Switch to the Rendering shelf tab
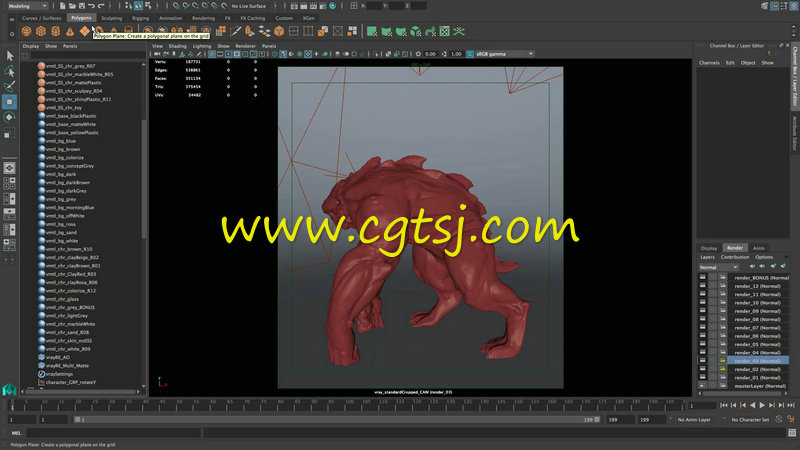 click(203, 18)
